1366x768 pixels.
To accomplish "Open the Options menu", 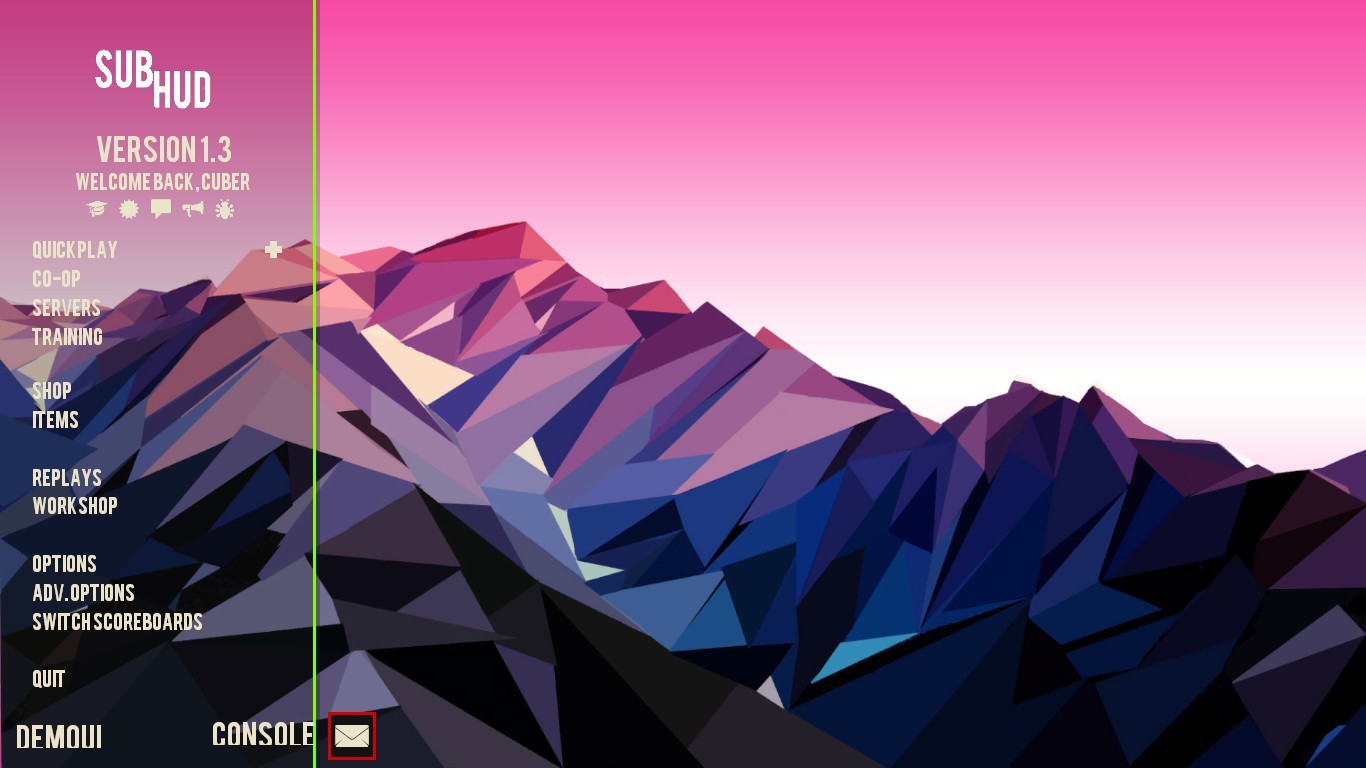I will click(x=65, y=564).
